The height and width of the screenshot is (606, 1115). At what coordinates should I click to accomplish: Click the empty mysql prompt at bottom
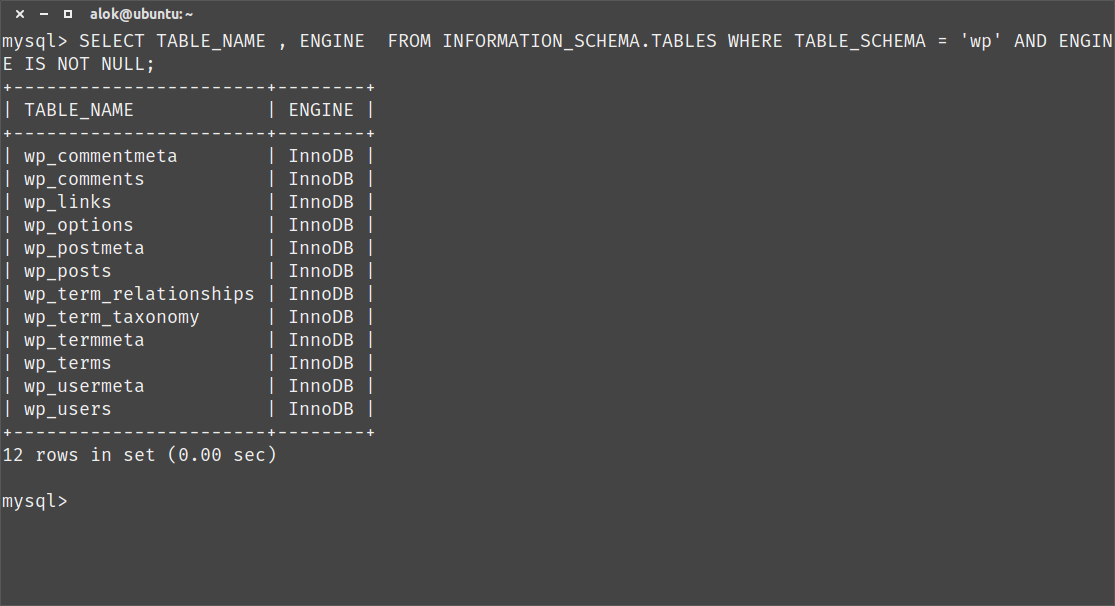pos(35,501)
